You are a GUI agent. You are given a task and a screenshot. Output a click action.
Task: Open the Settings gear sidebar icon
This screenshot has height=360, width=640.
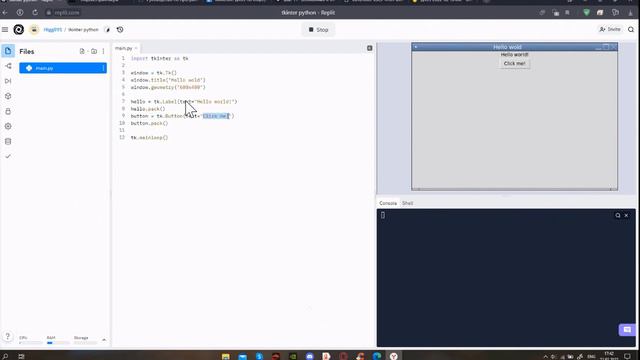pyautogui.click(x=8, y=127)
